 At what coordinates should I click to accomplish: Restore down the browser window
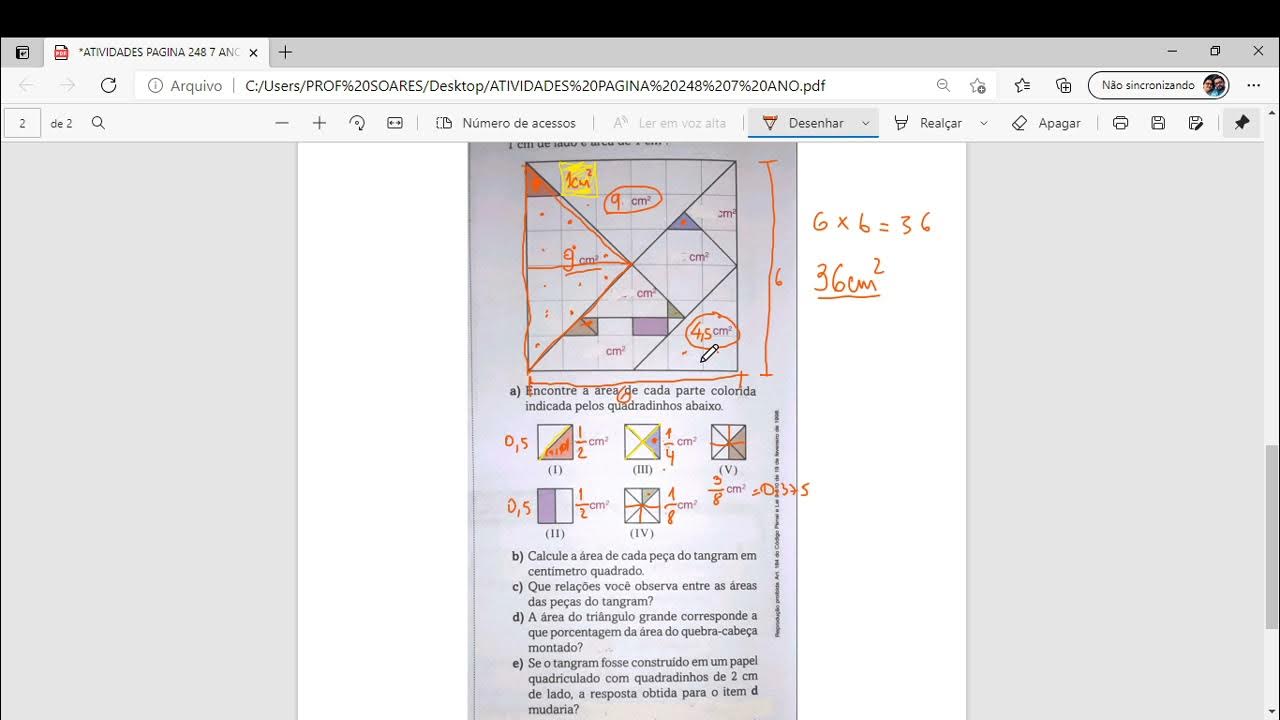1215,51
